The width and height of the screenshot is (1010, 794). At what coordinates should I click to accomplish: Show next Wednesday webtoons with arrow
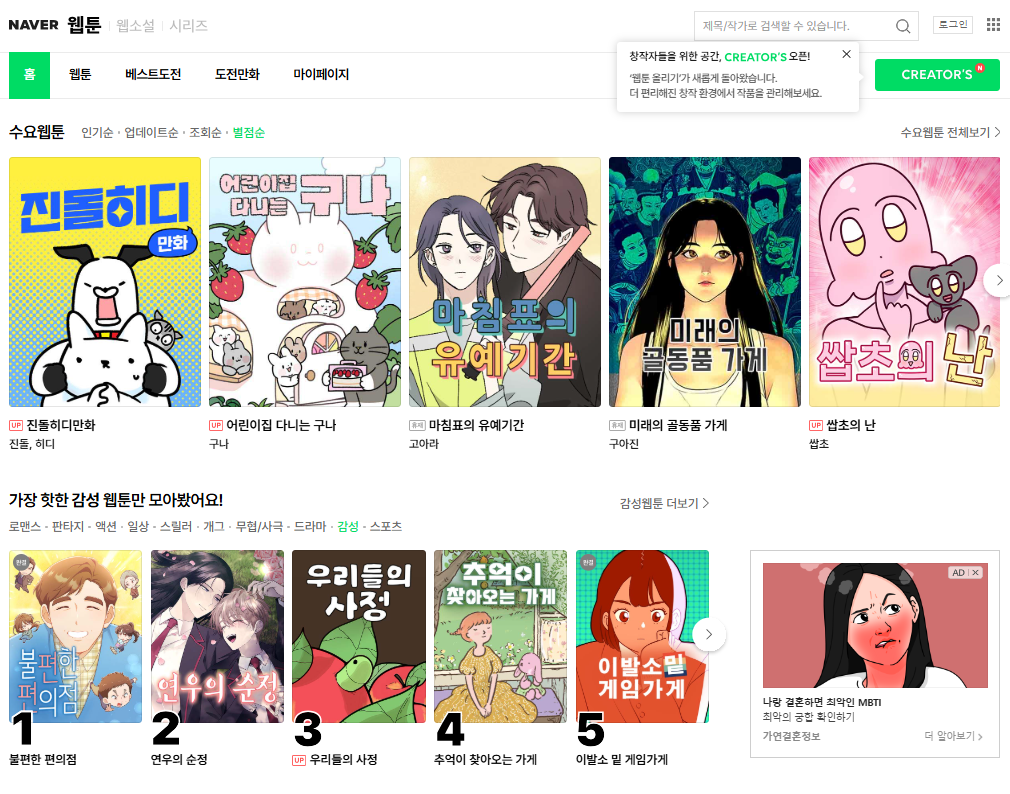tap(998, 280)
